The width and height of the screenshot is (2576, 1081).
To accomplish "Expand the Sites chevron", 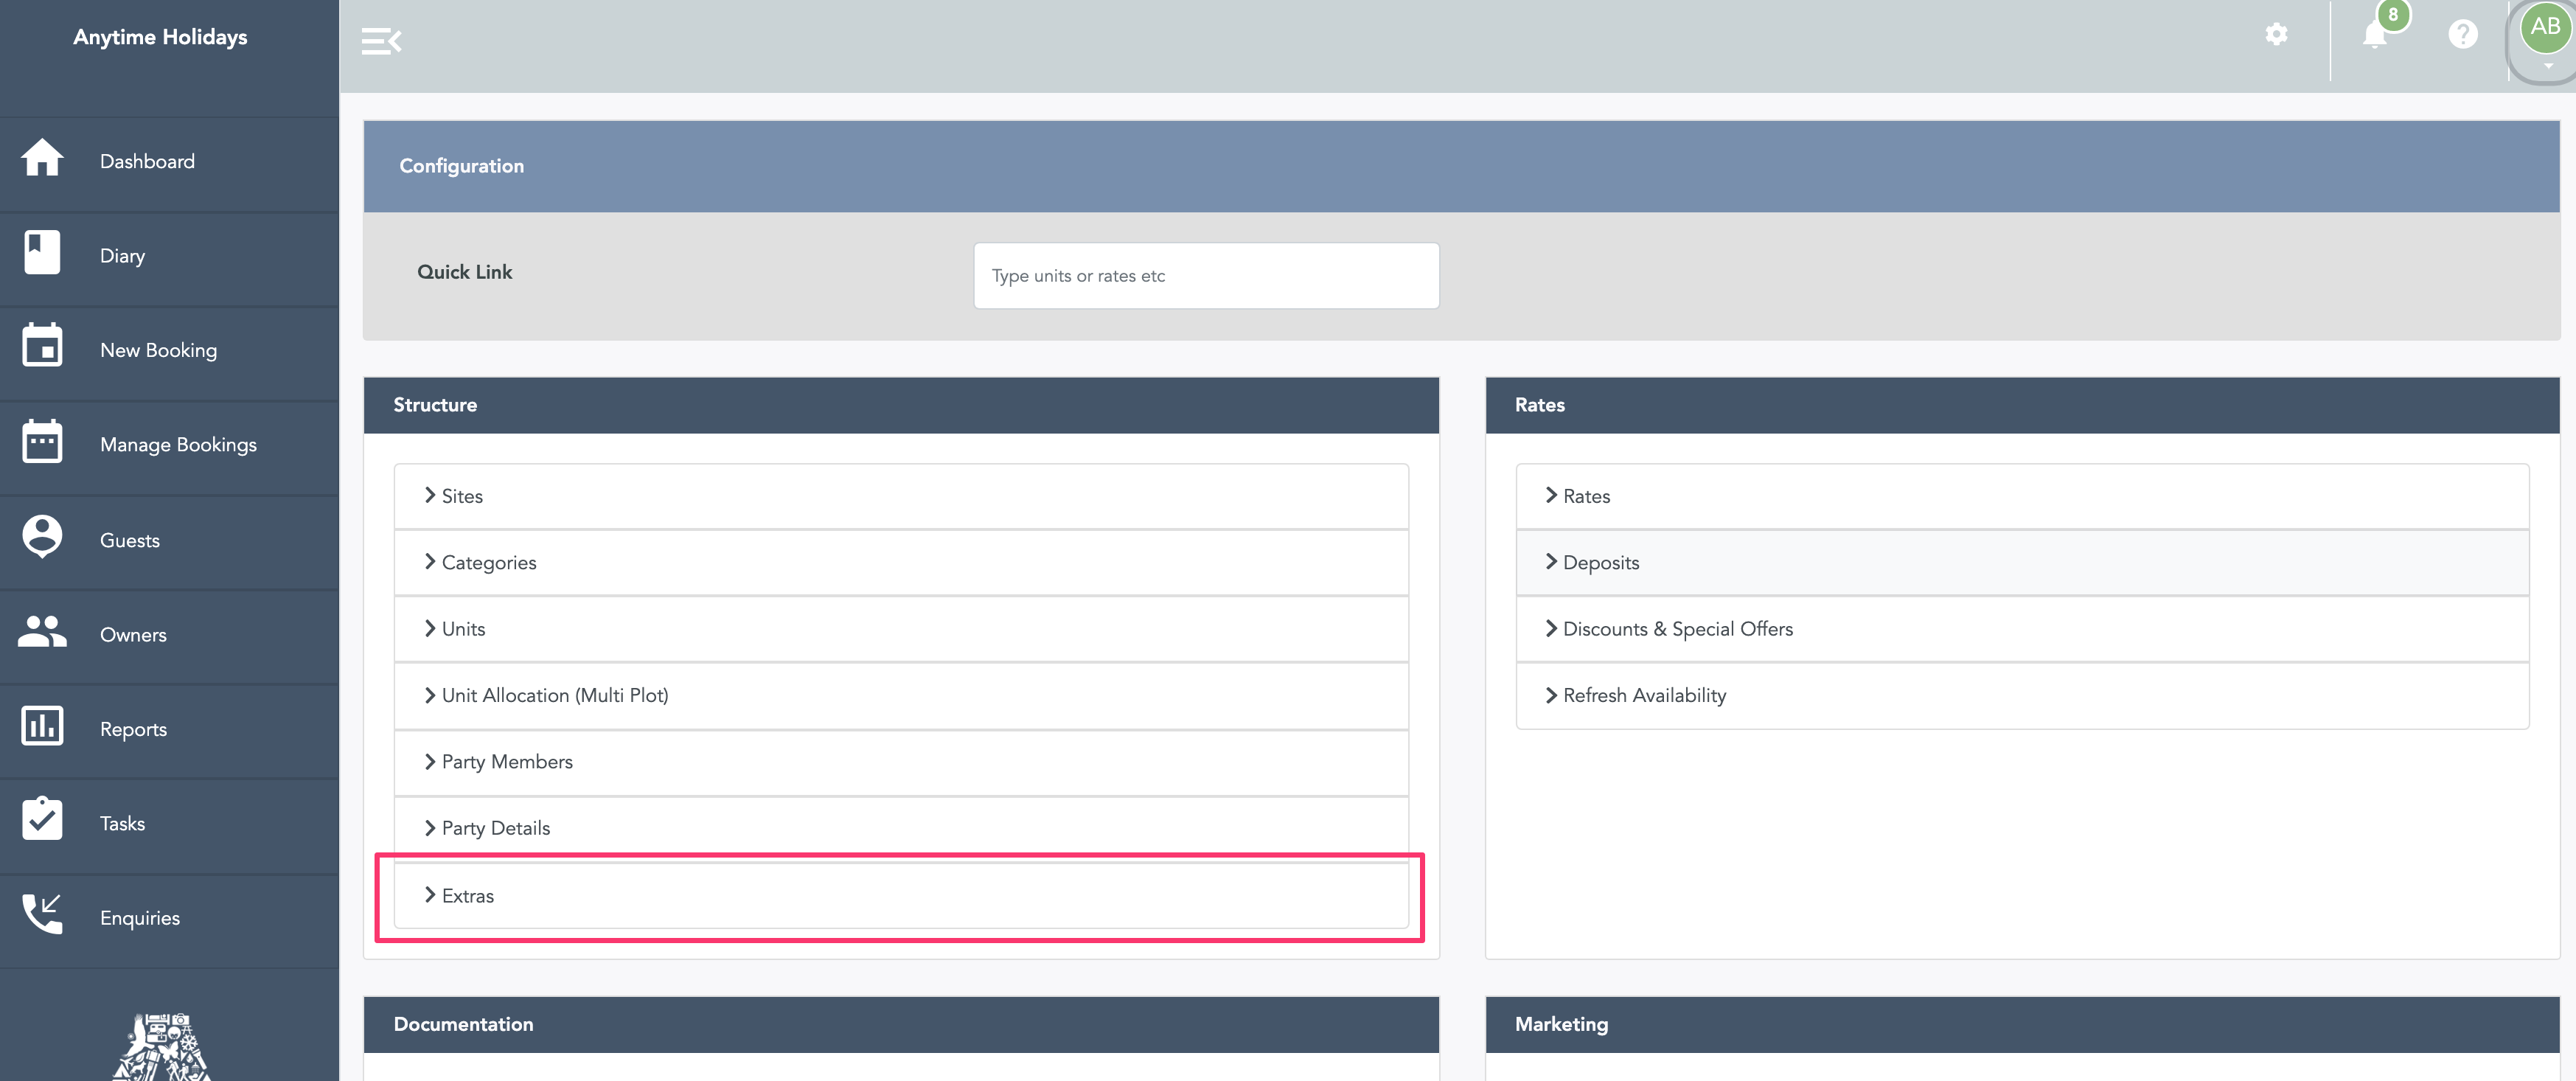I will click(430, 495).
